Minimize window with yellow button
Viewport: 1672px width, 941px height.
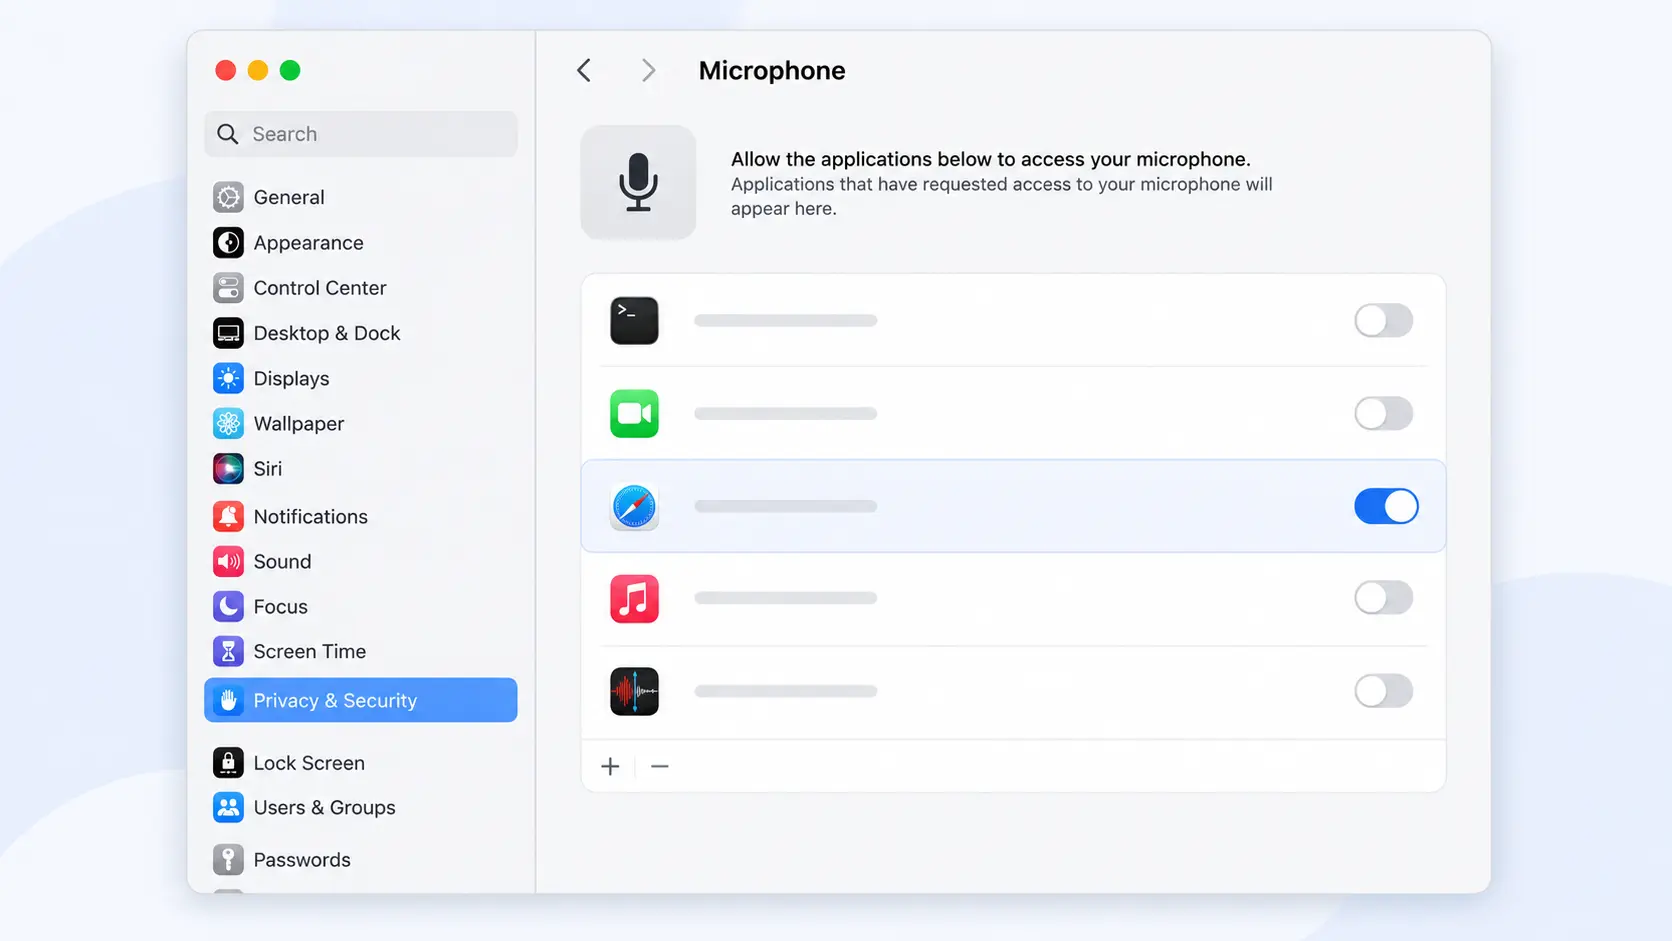click(258, 70)
